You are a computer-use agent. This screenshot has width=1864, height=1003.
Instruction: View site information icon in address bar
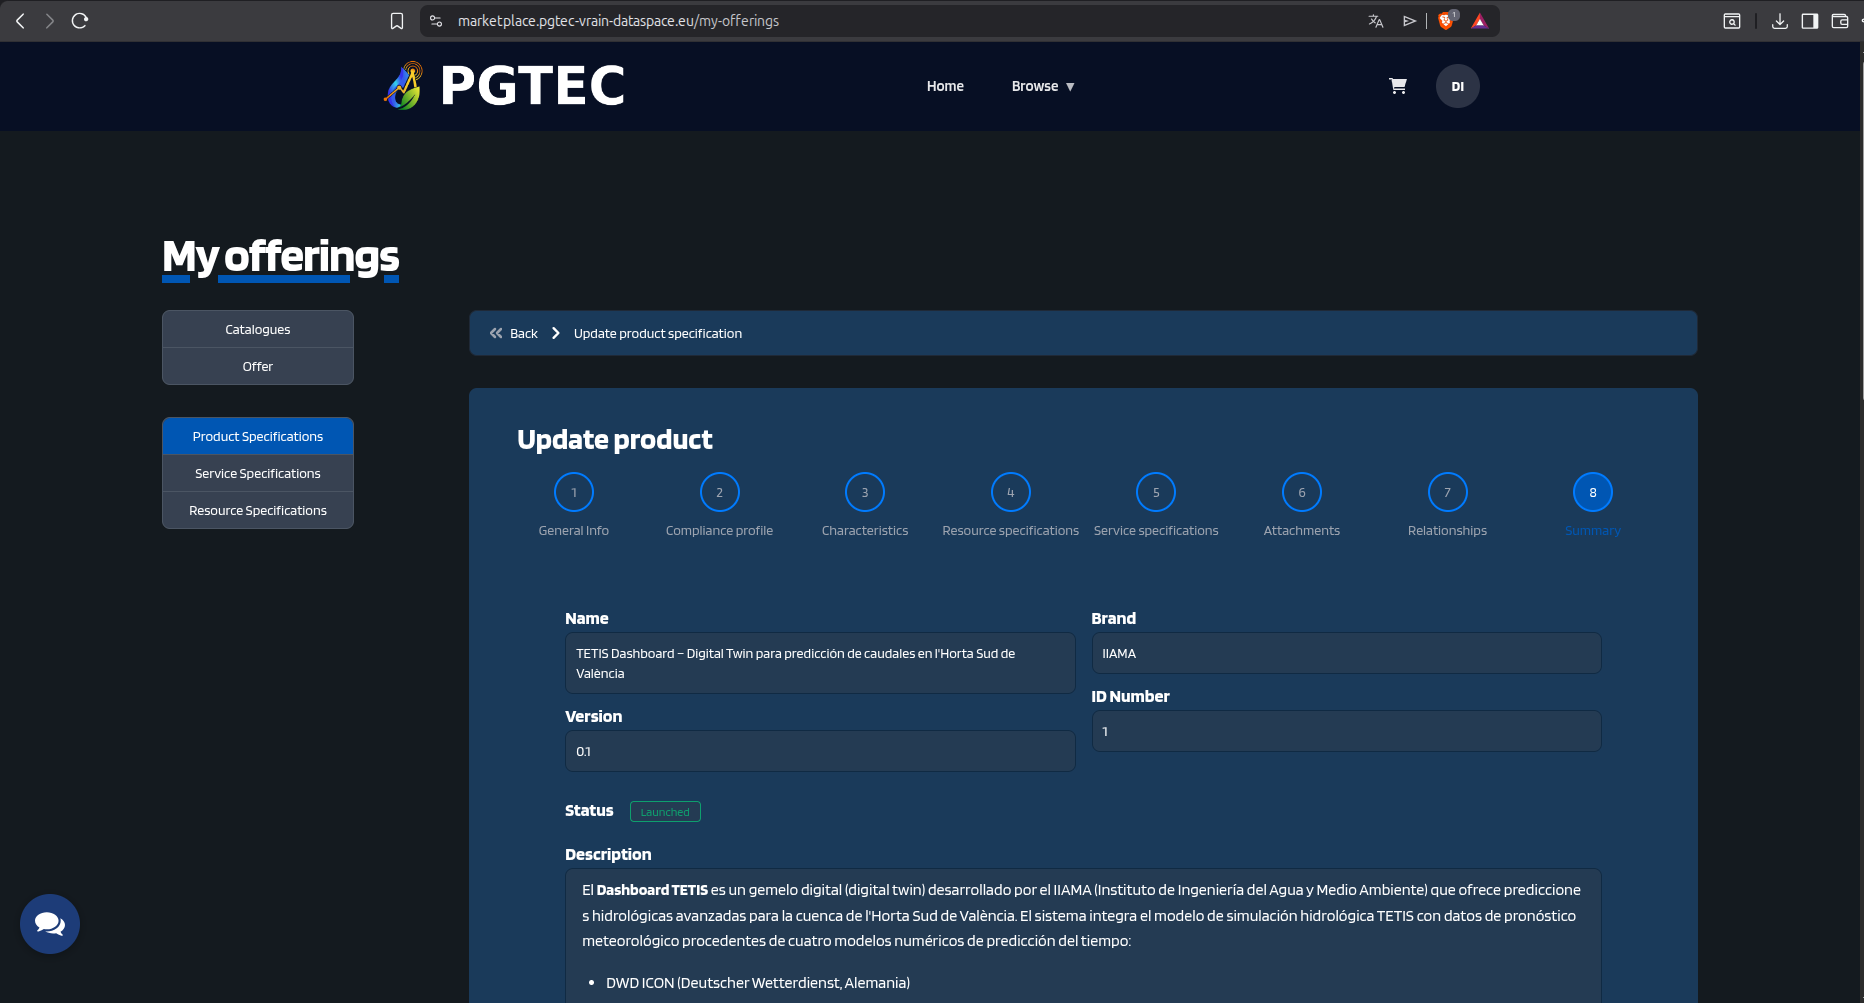pos(436,21)
